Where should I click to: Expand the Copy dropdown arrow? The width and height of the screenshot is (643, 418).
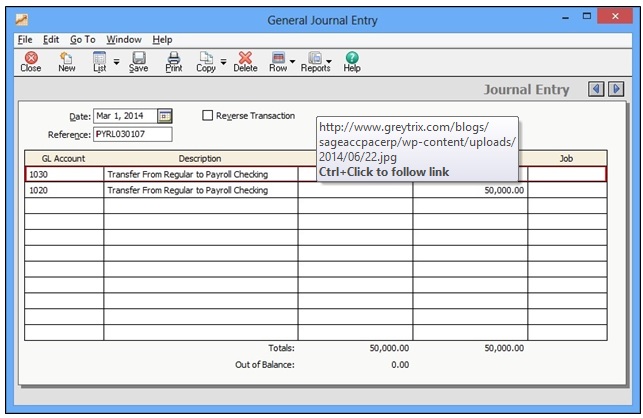tap(223, 62)
